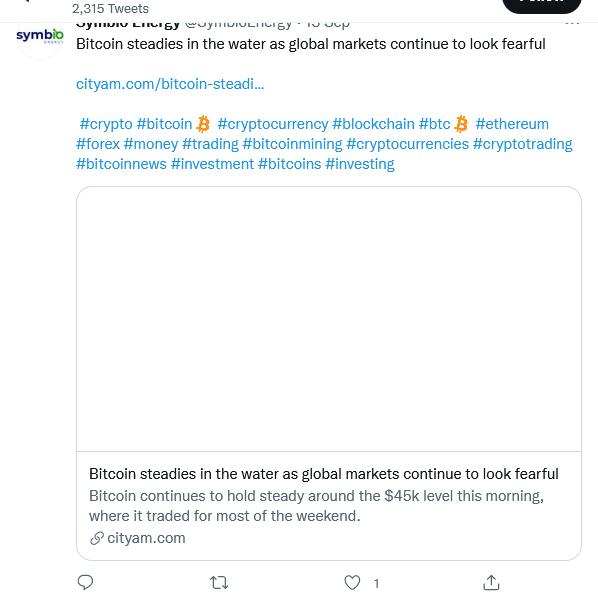This screenshot has height=604, width=598.
Task: Click the #investing hashtag
Action: (360, 164)
